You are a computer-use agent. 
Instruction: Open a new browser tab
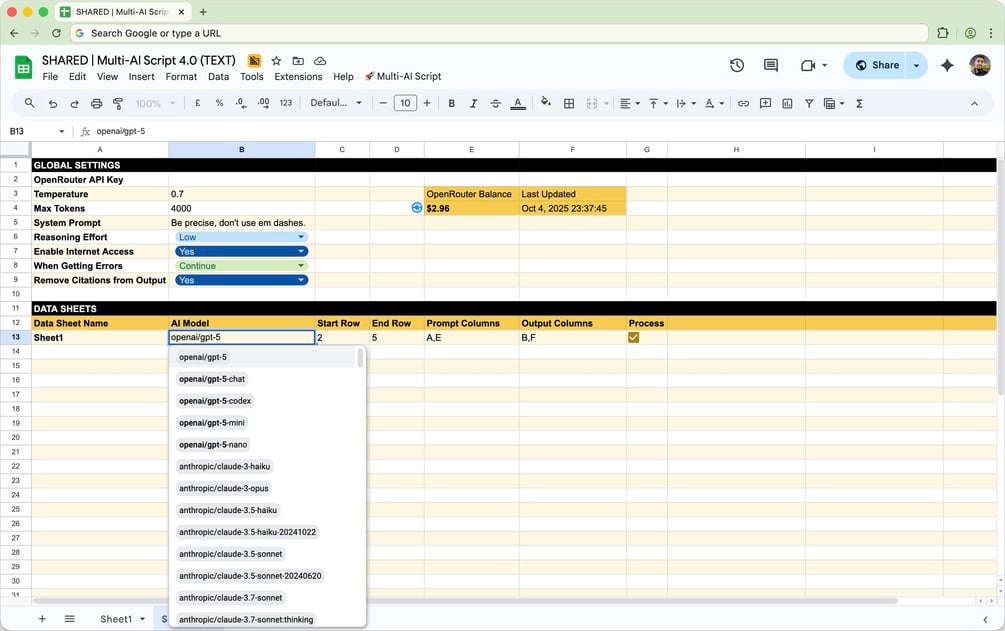203,12
